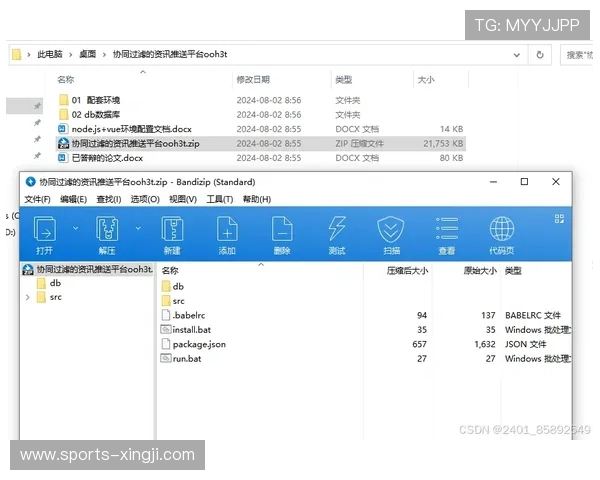This screenshot has height=480, width=600.
Task: Click the Word icon of node.js+vue docx
Action: pyautogui.click(x=63, y=129)
